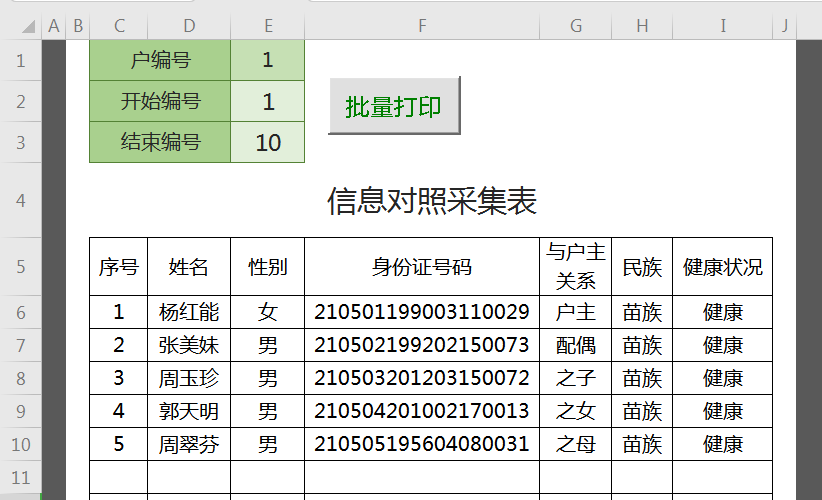Select the 序号 cell 3
This screenshot has width=822, height=500.
(x=119, y=378)
